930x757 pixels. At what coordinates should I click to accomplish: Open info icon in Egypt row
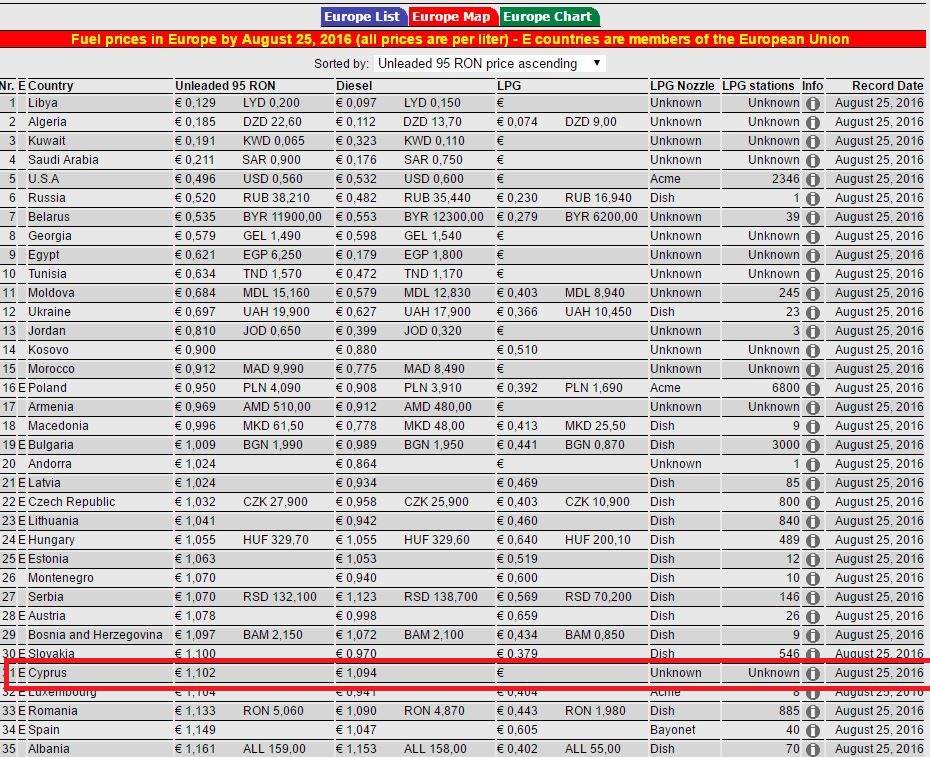click(x=813, y=255)
